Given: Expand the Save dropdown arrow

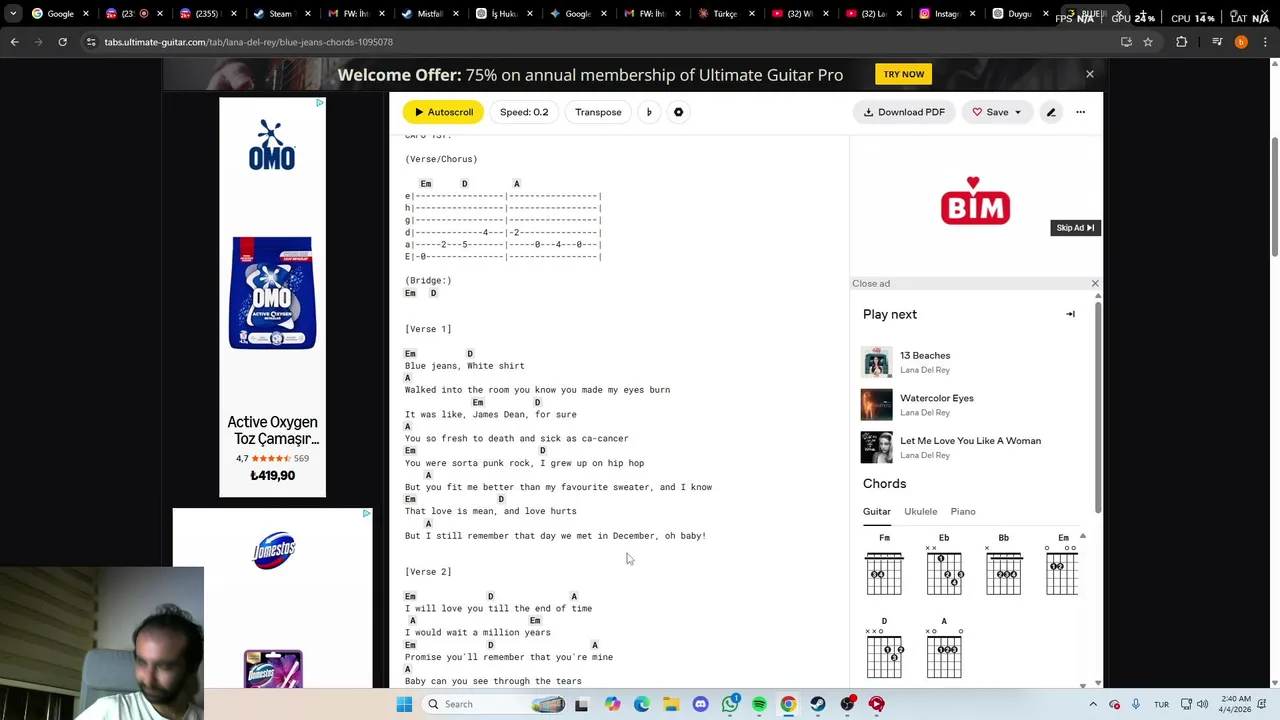Looking at the screenshot, I should [x=1018, y=112].
